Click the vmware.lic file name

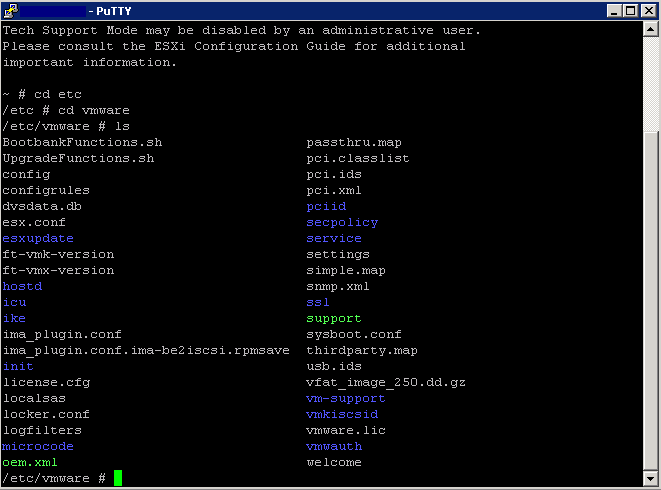tap(346, 431)
